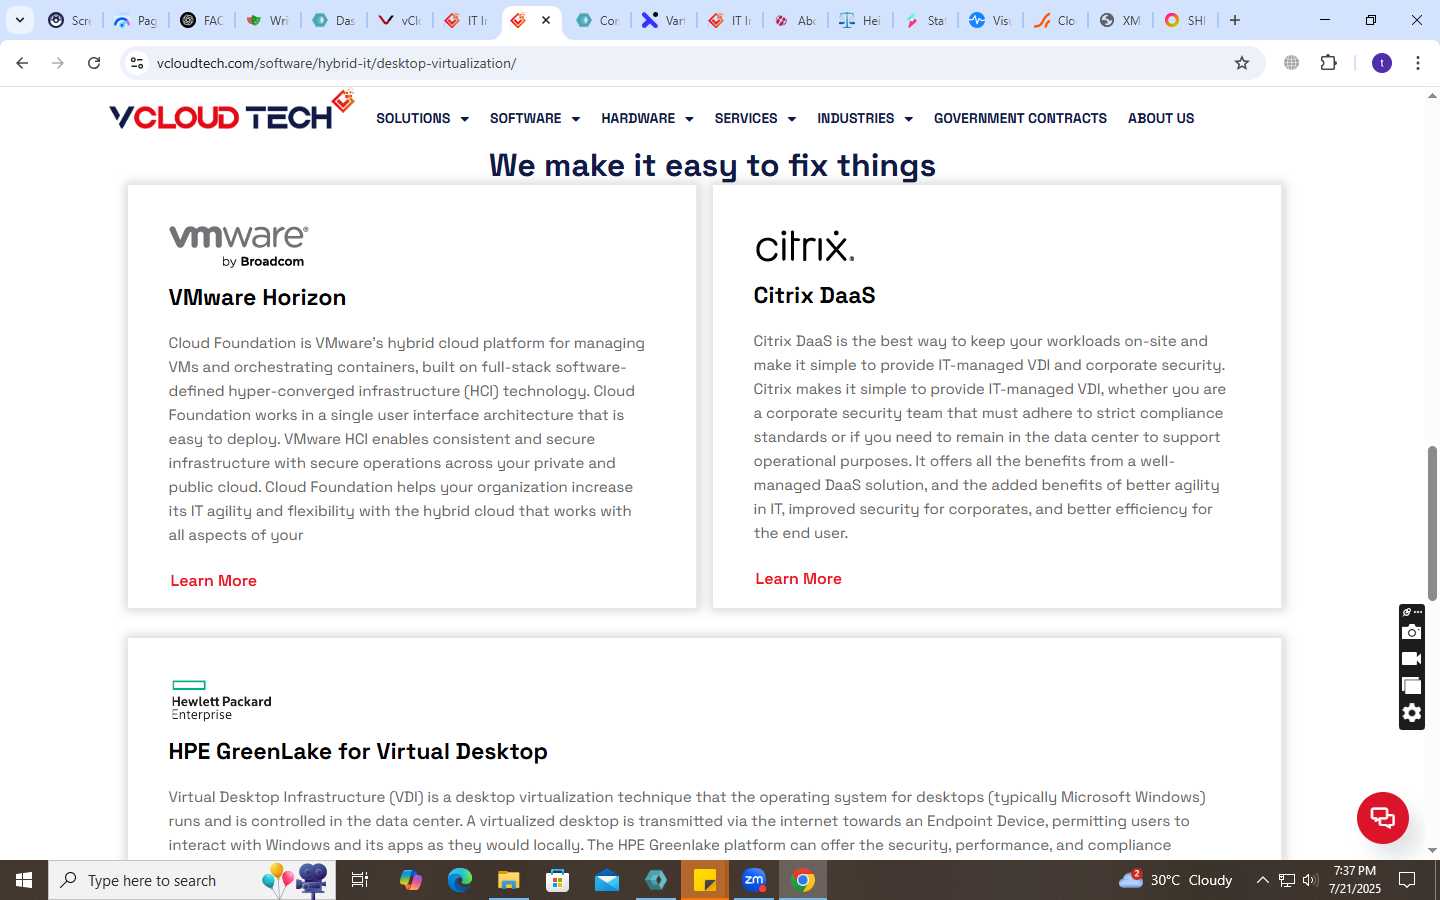Open the volume control in system tray
This screenshot has height=900, width=1440.
1310,880
